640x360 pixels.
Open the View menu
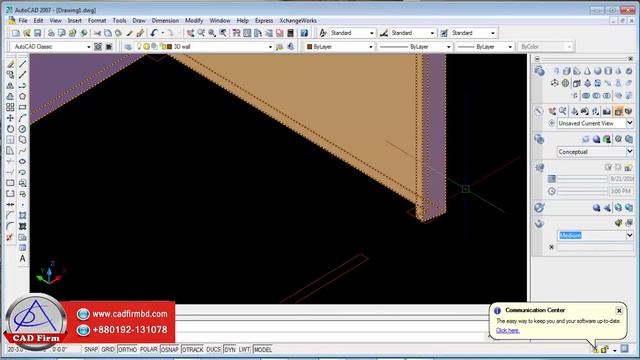(56, 20)
